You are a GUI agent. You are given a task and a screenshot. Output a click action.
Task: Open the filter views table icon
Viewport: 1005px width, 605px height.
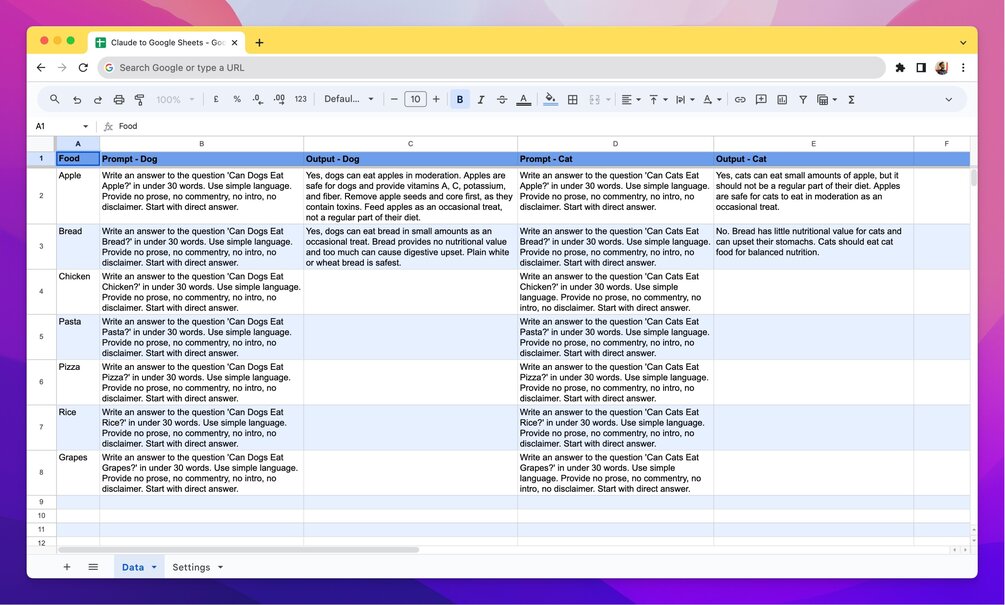(x=826, y=99)
